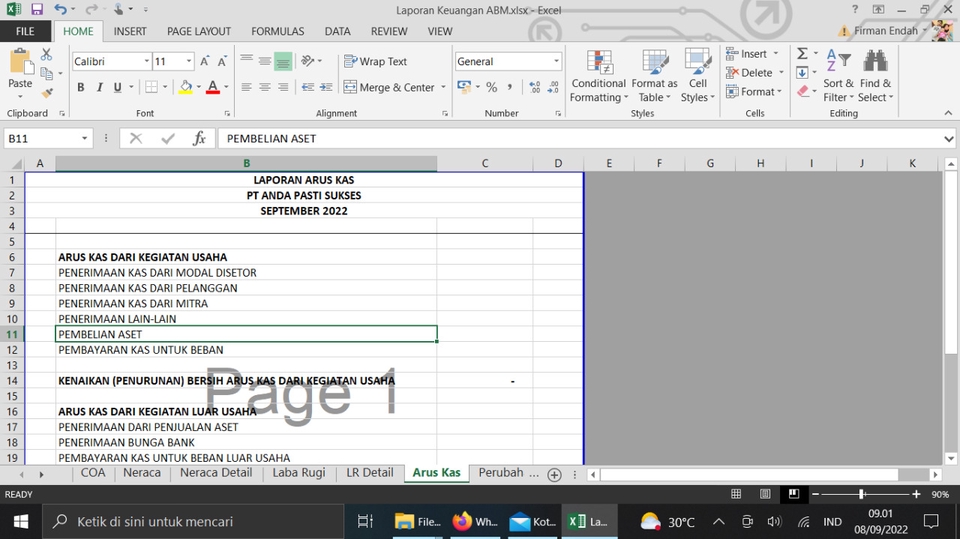Decrease font size with the smaller A icon
The image size is (960, 539).
pyautogui.click(x=222, y=61)
